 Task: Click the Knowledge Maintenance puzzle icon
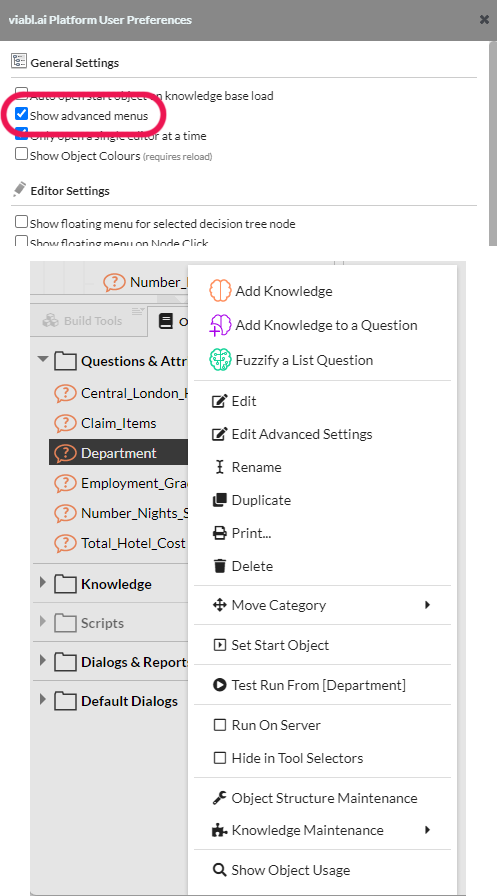[x=219, y=830]
